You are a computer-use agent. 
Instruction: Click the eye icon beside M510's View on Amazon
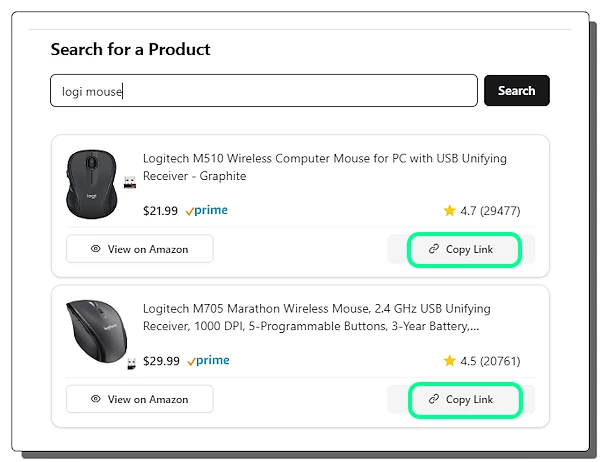[x=96, y=249]
